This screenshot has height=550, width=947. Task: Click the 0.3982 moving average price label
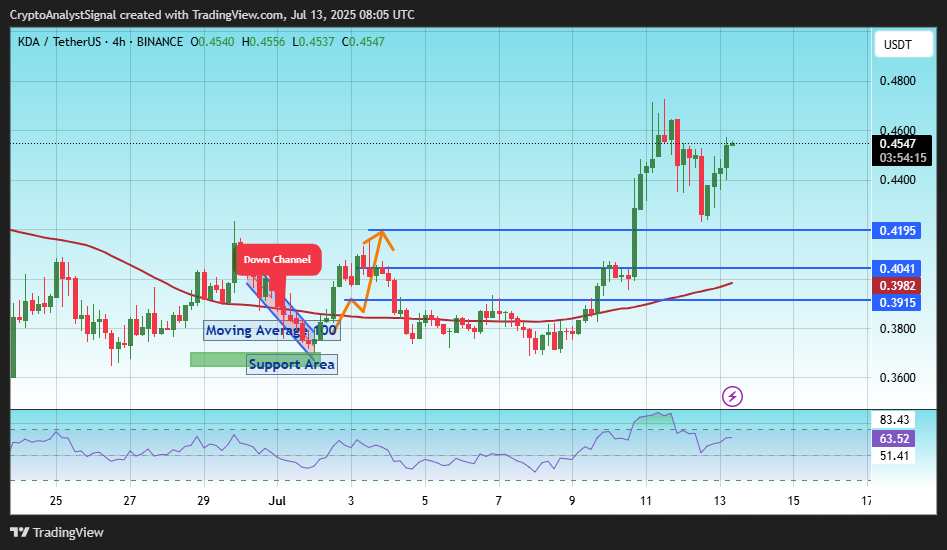tap(896, 286)
